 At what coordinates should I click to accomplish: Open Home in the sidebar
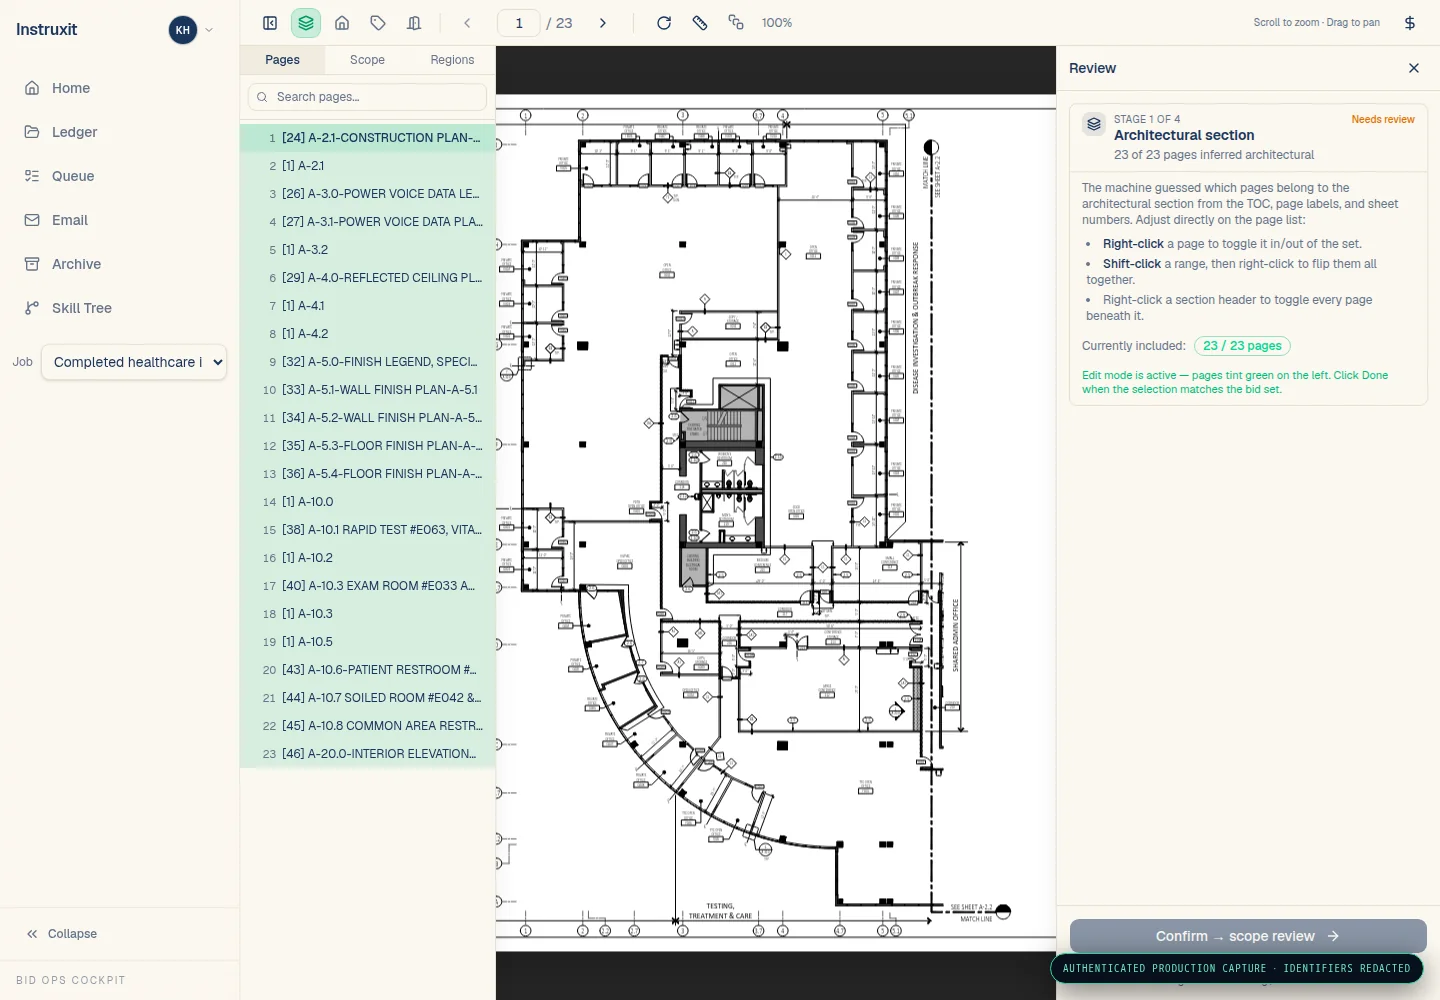120,88
